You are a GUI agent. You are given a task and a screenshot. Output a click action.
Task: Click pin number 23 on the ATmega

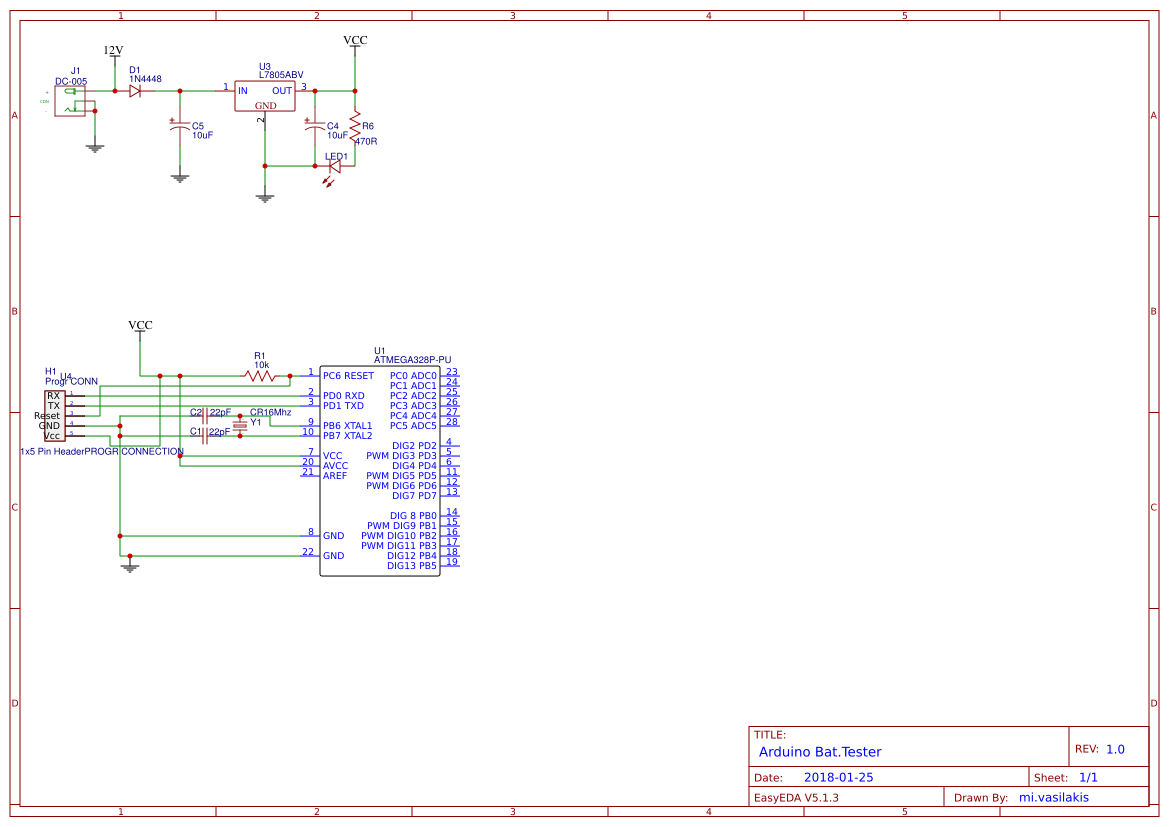452,372
